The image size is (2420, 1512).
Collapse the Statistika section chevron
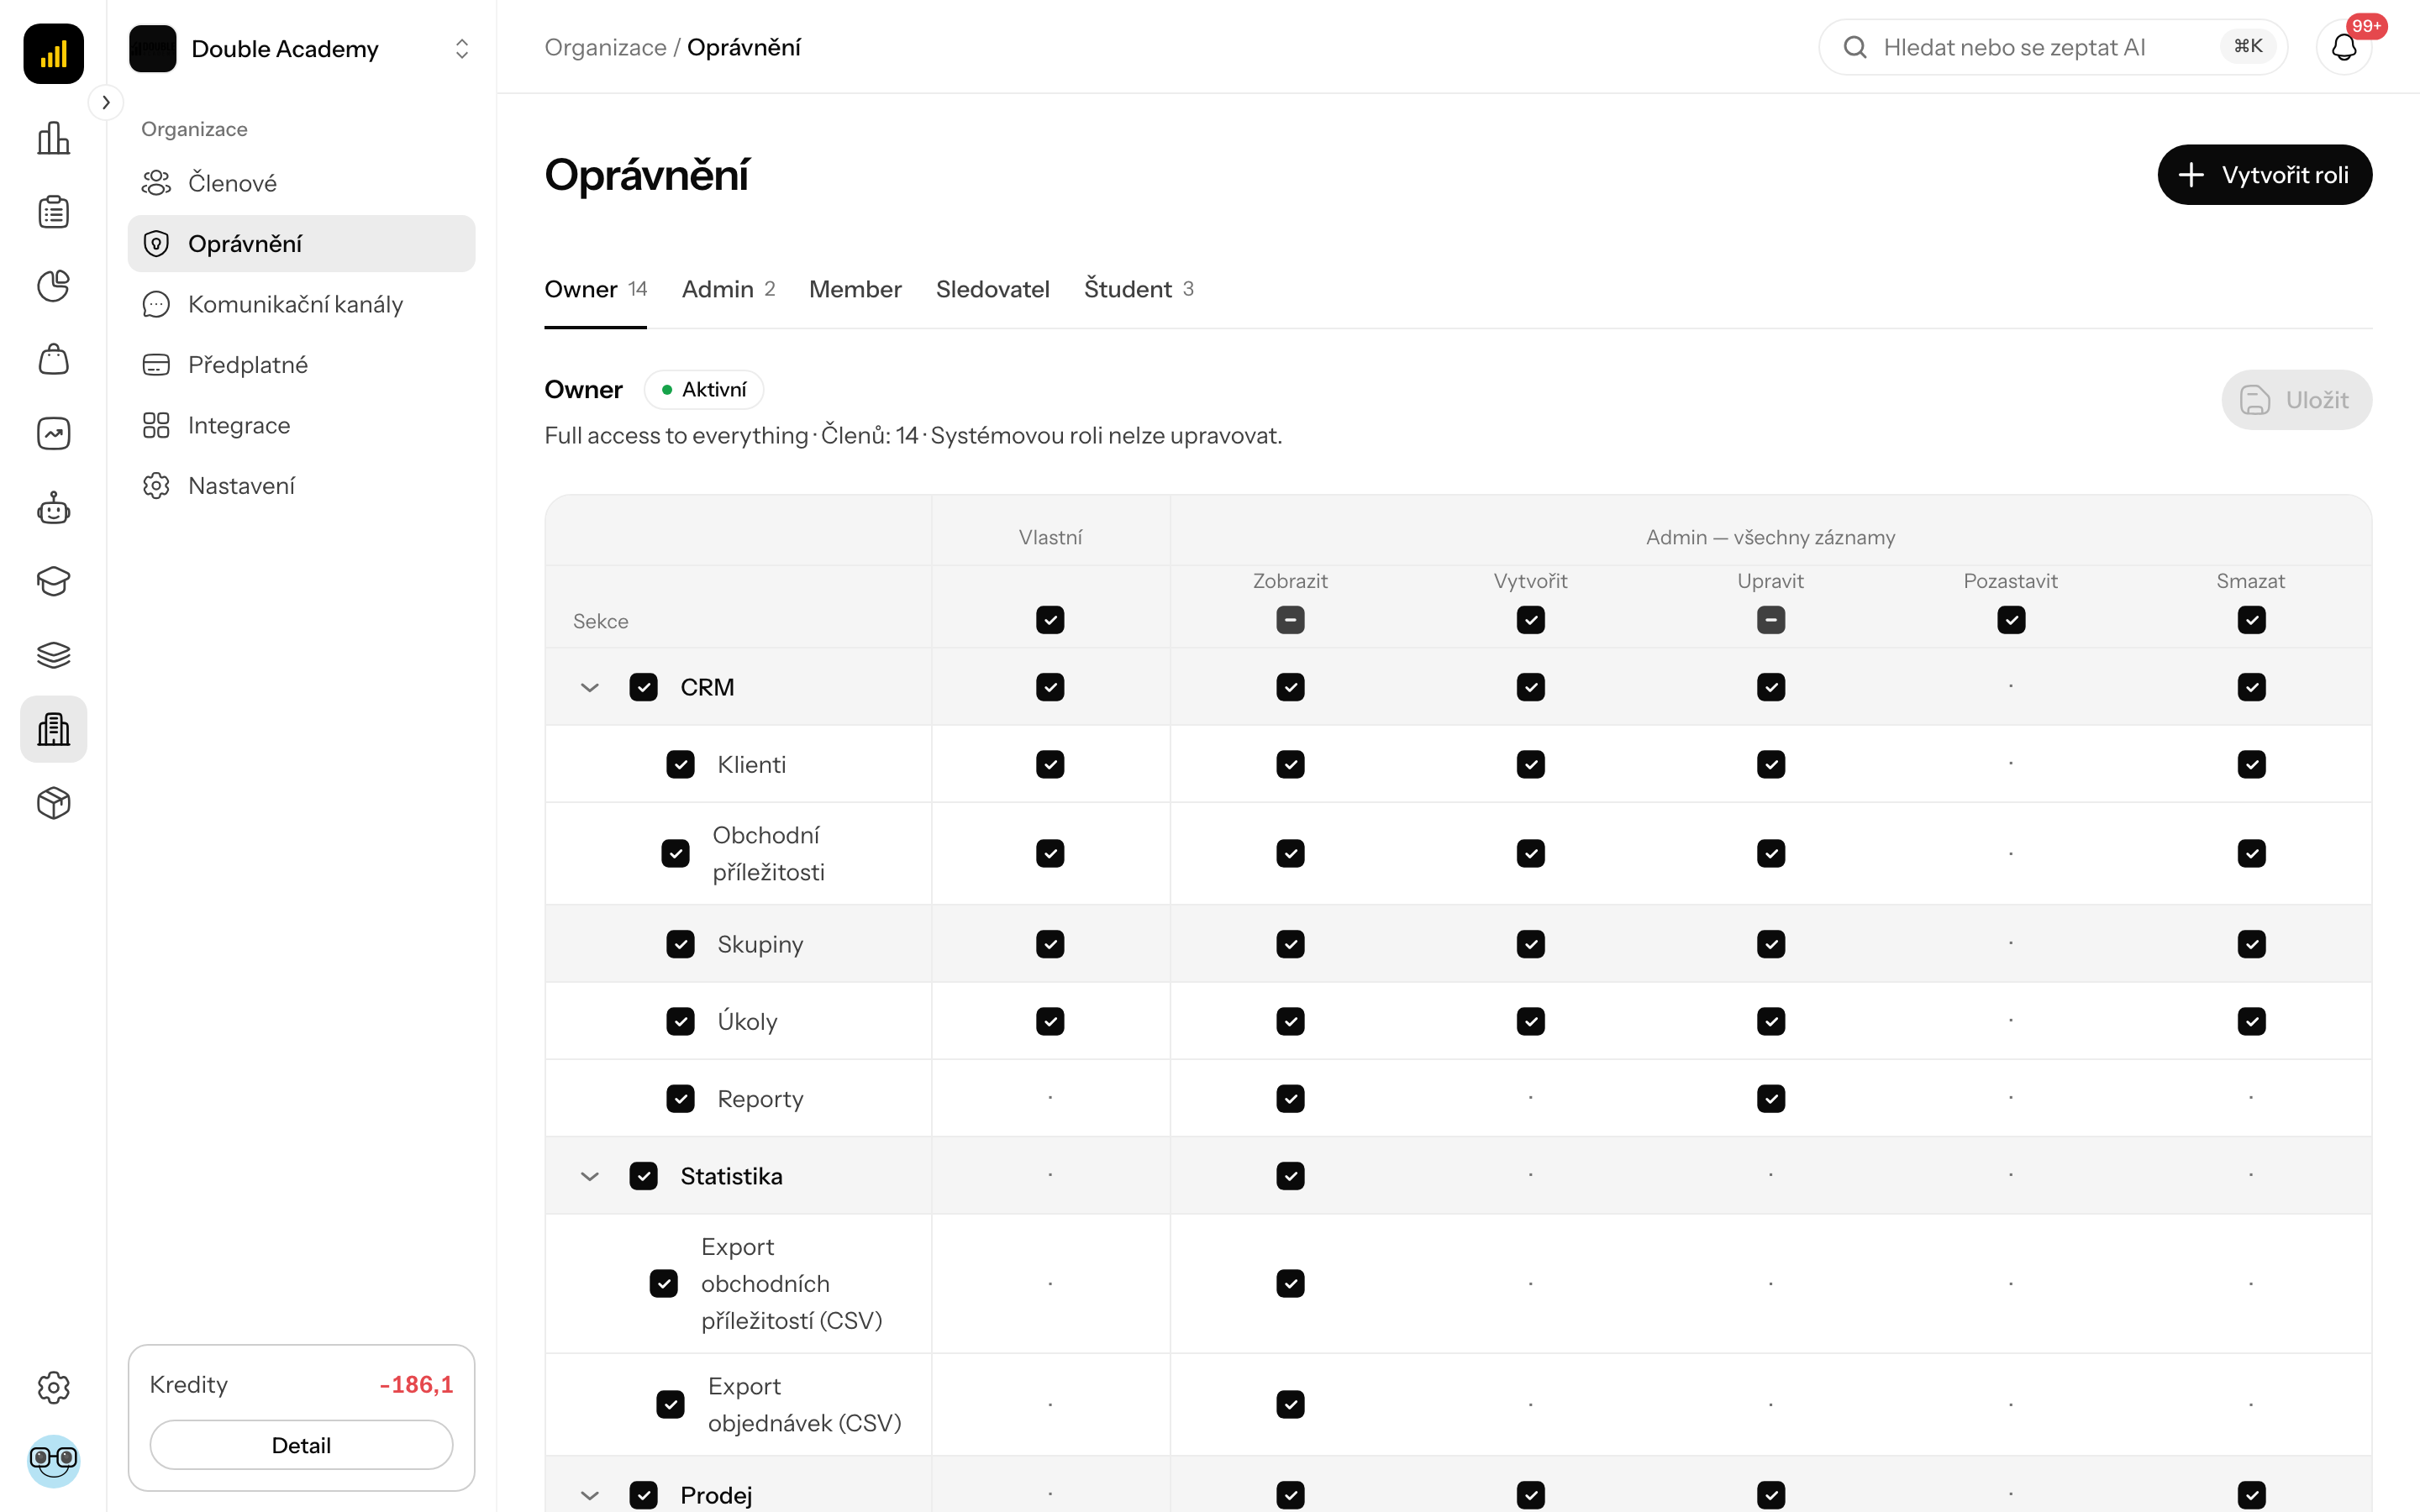pos(589,1177)
